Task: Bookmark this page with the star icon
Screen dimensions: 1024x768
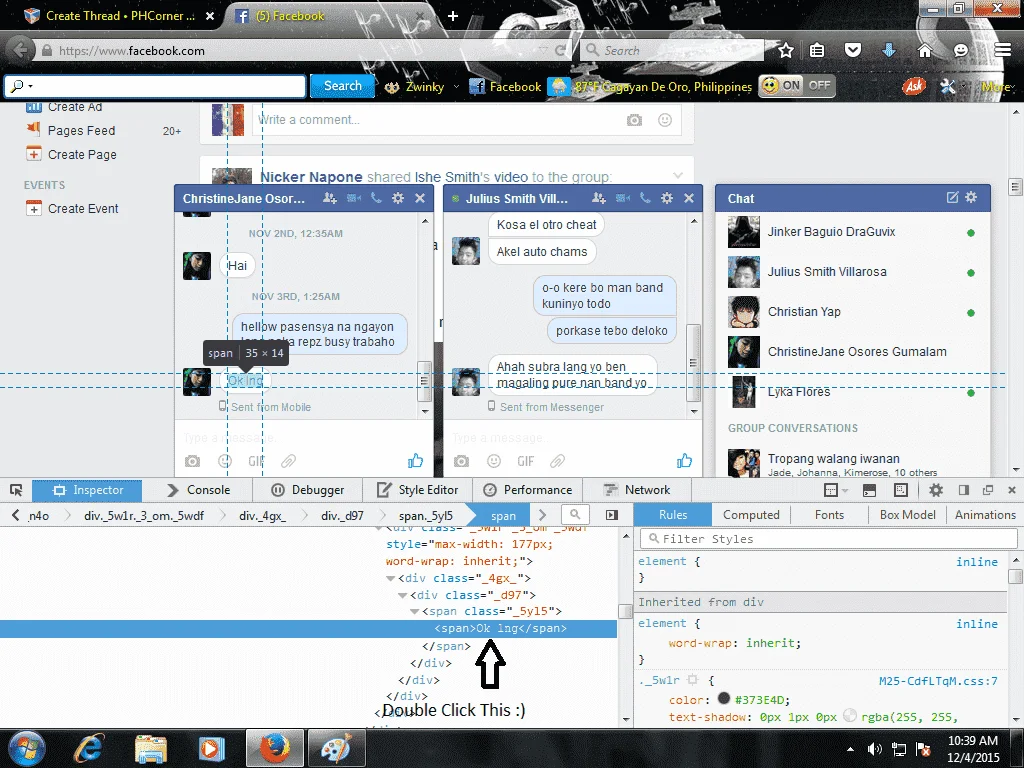Action: click(786, 50)
